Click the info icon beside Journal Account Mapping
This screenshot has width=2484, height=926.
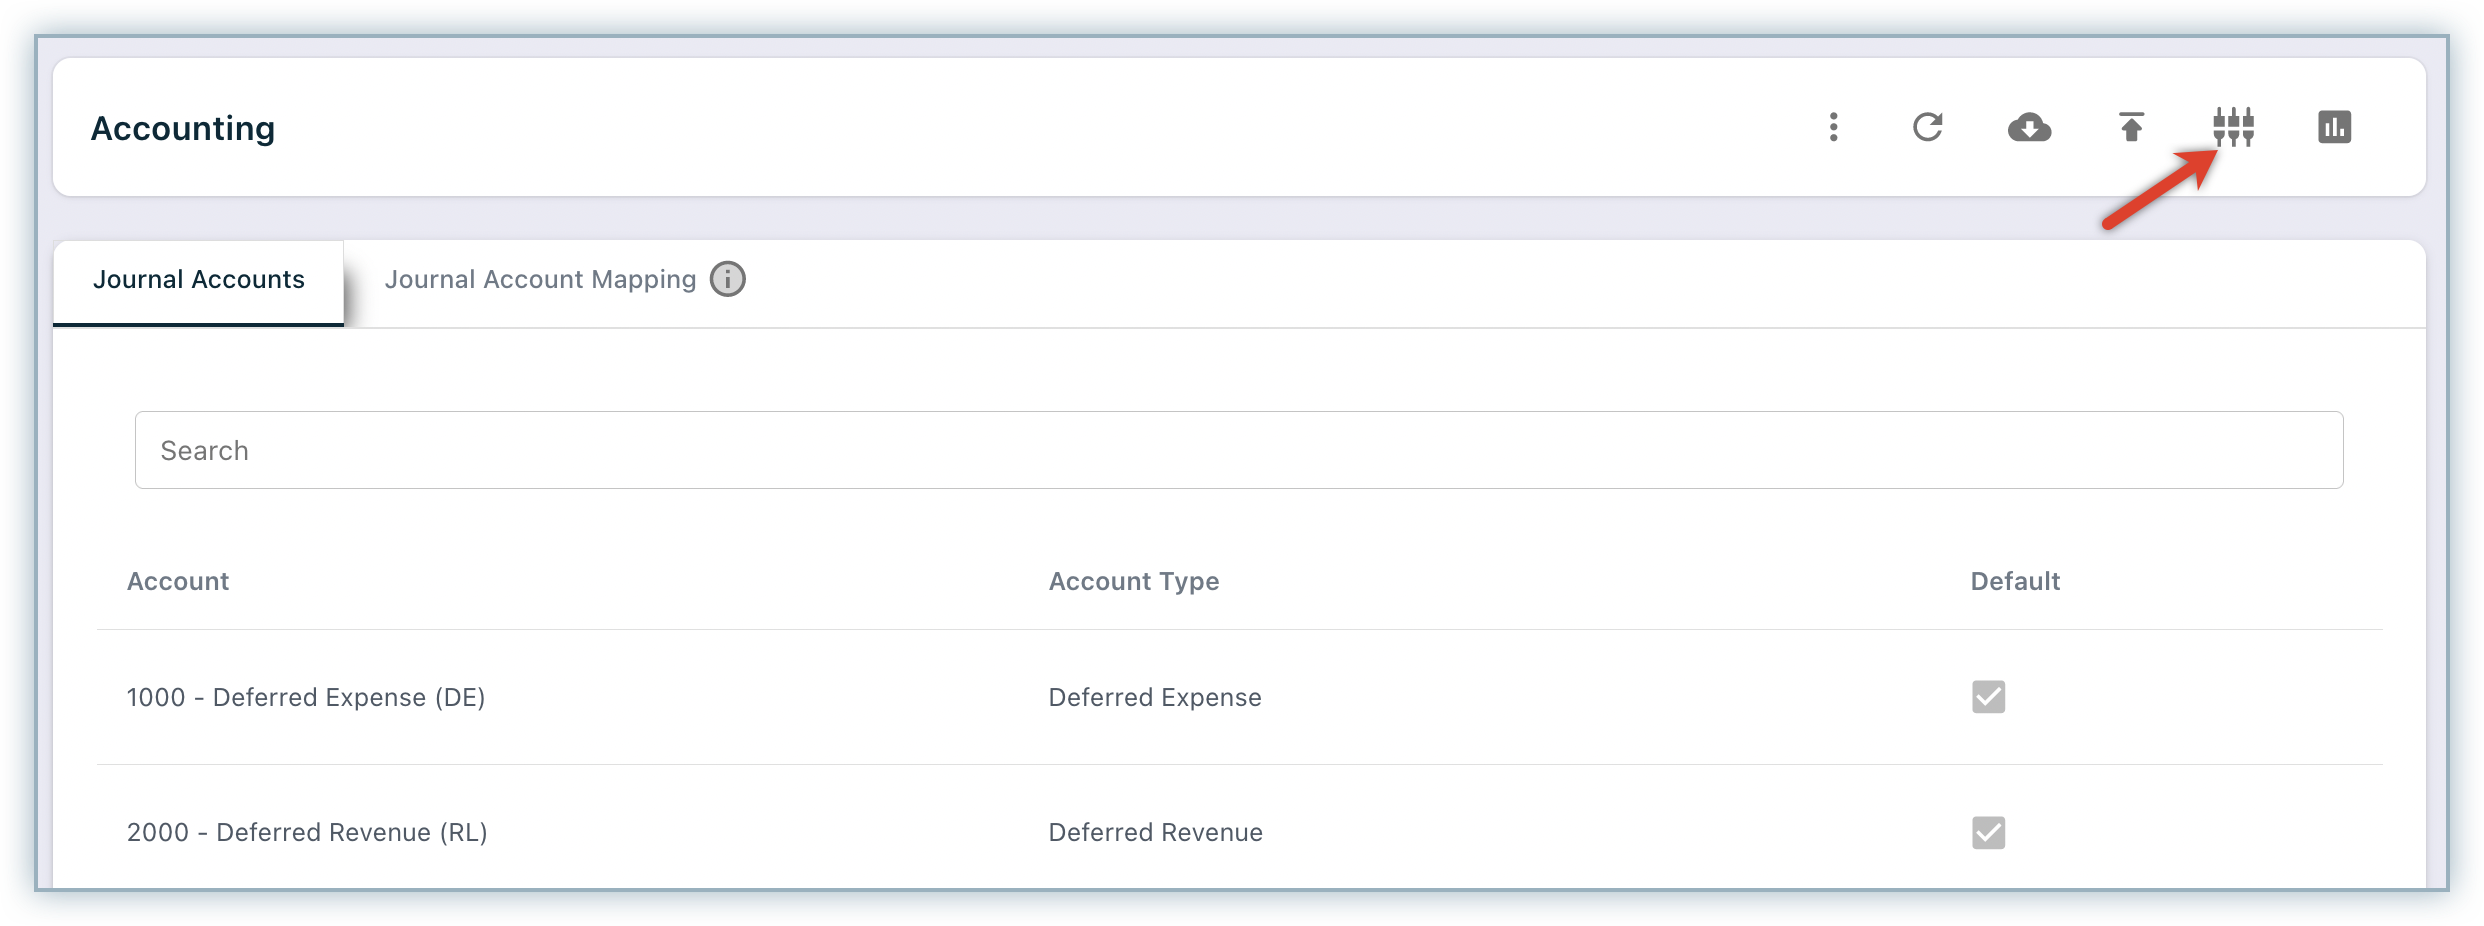coord(728,279)
